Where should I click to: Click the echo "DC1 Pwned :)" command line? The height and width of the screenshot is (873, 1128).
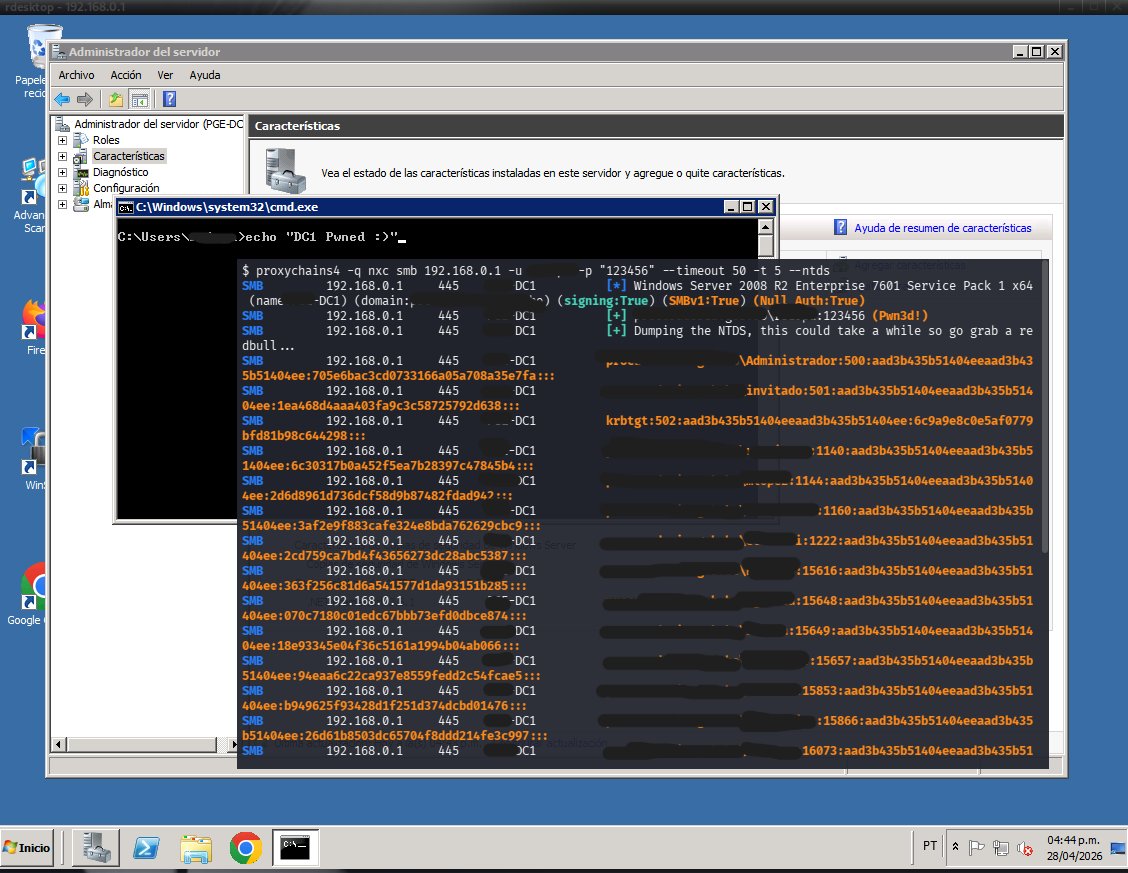262,237
